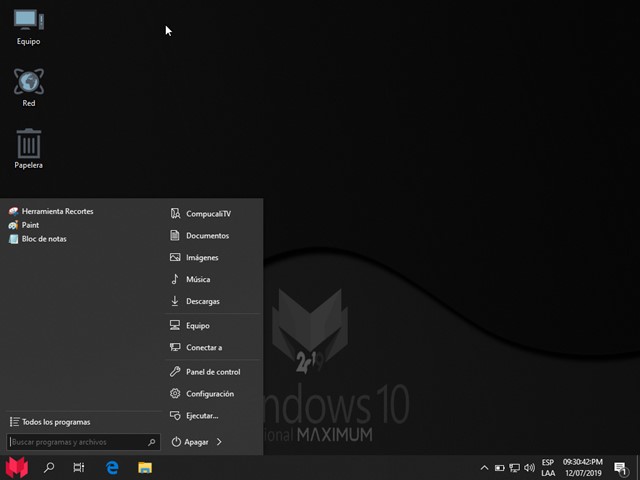Image resolution: width=640 pixels, height=480 pixels.
Task: Click the Herramienta Recortes scissors icon
Action: point(13,211)
